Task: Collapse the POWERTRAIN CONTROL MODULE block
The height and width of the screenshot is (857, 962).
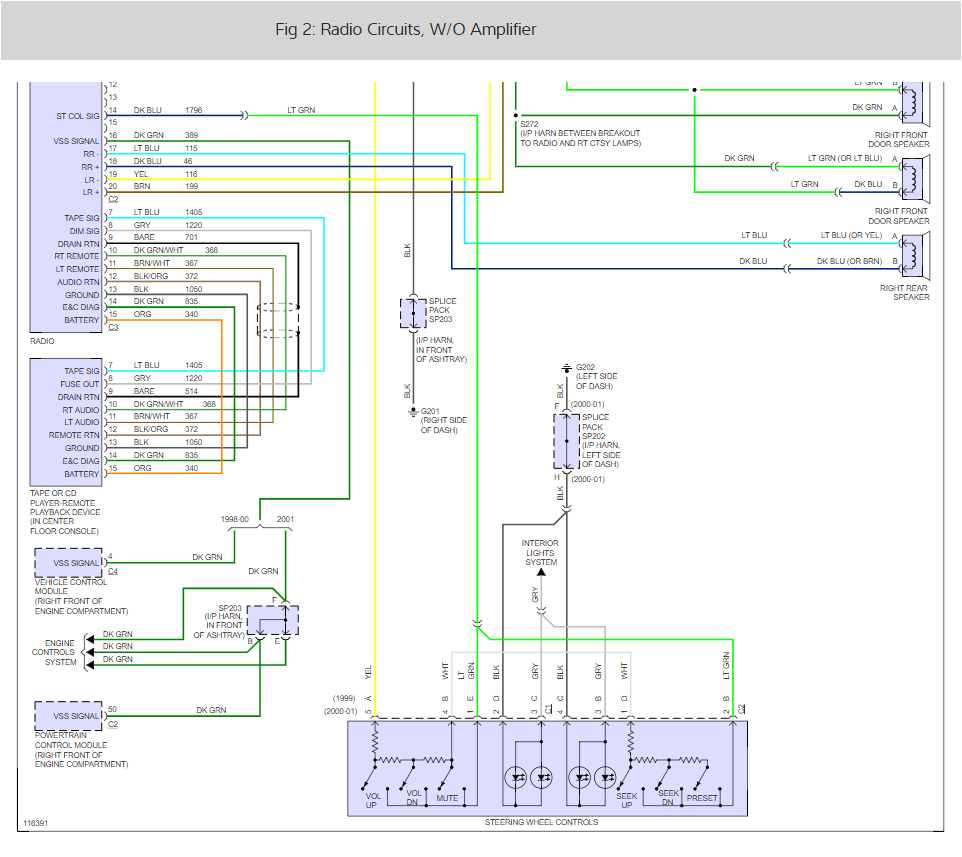Action: click(66, 716)
